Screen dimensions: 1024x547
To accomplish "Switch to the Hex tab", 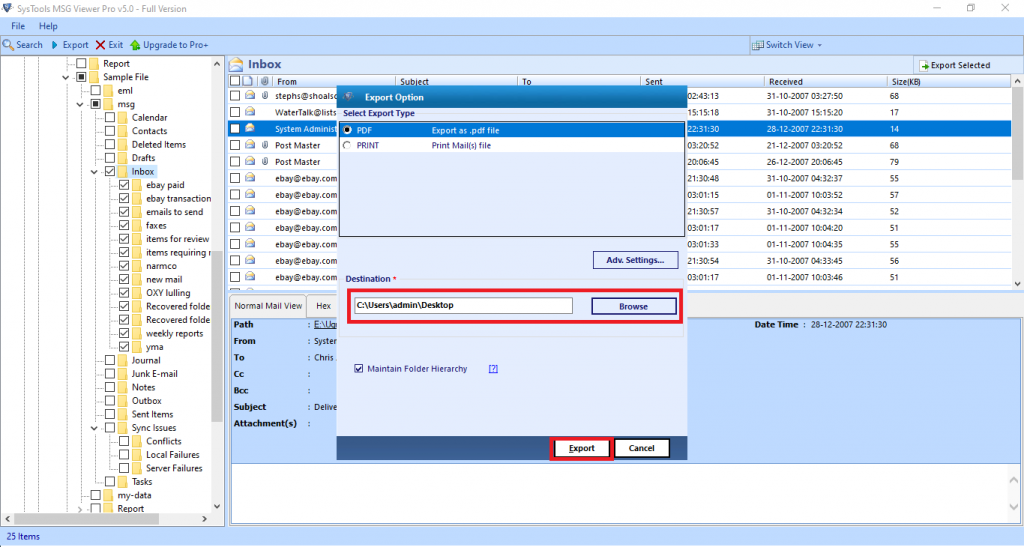I will tap(323, 305).
